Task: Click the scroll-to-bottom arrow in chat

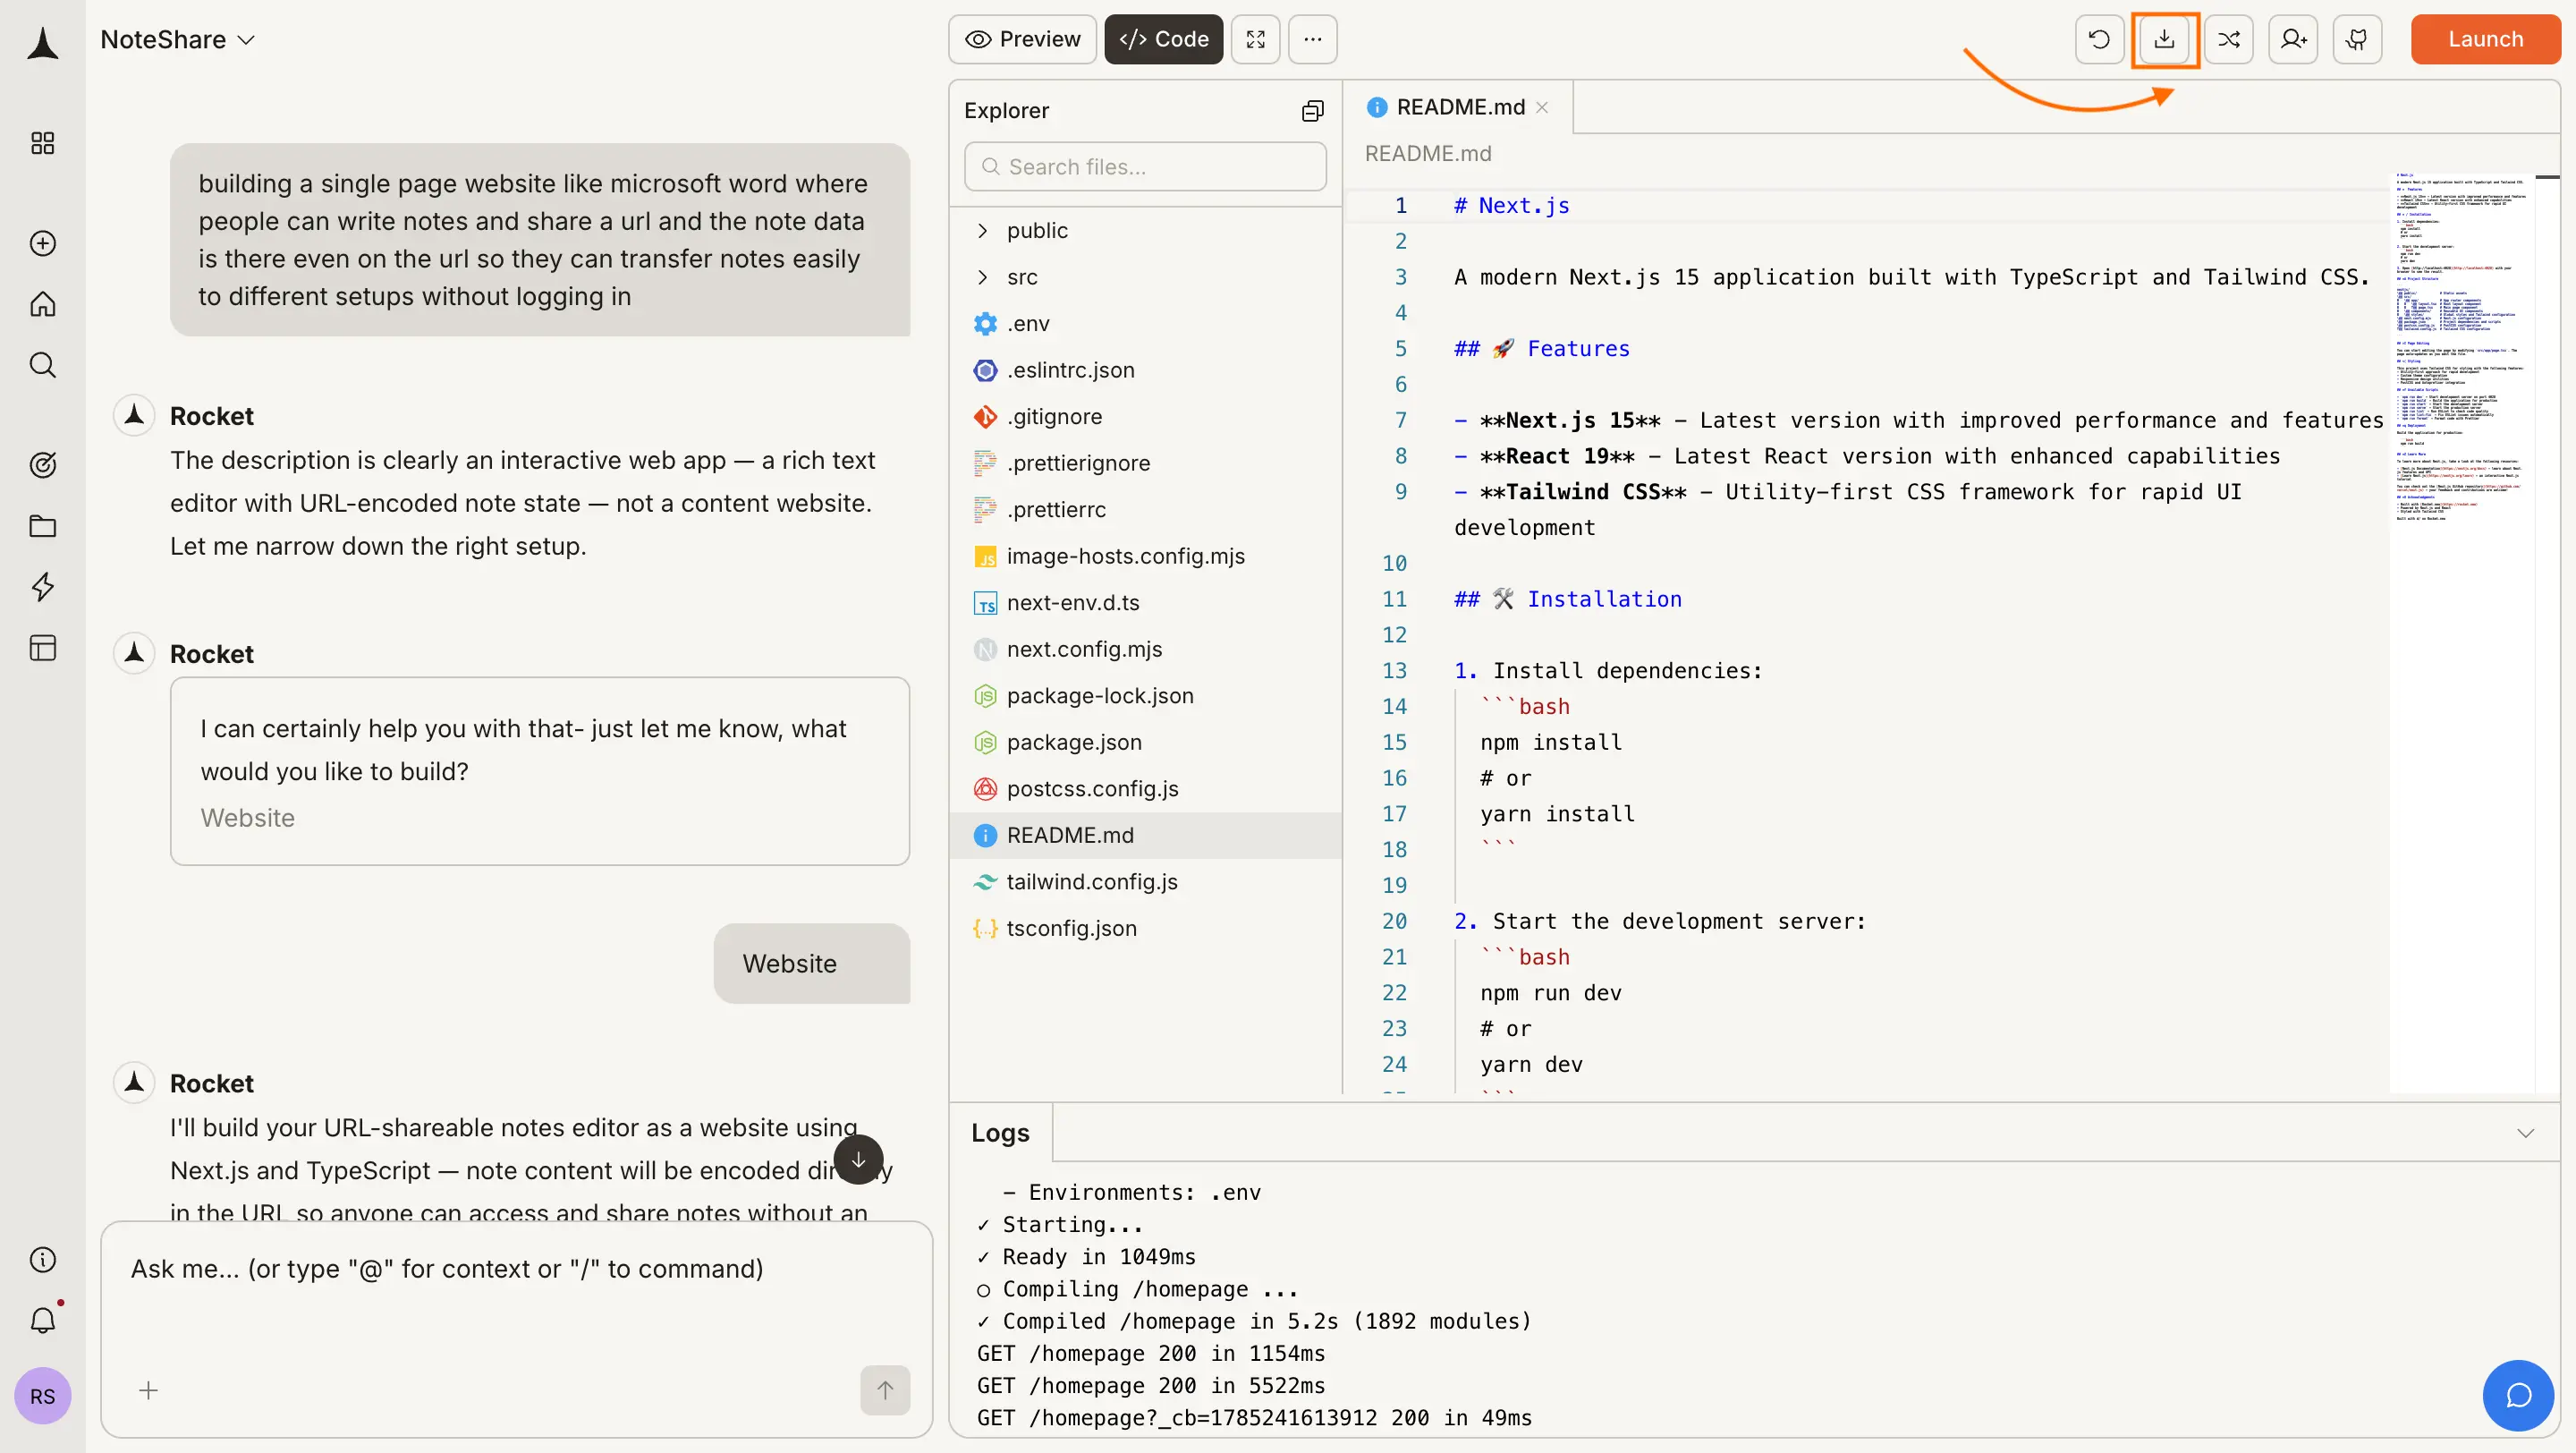Action: pyautogui.click(x=858, y=1160)
